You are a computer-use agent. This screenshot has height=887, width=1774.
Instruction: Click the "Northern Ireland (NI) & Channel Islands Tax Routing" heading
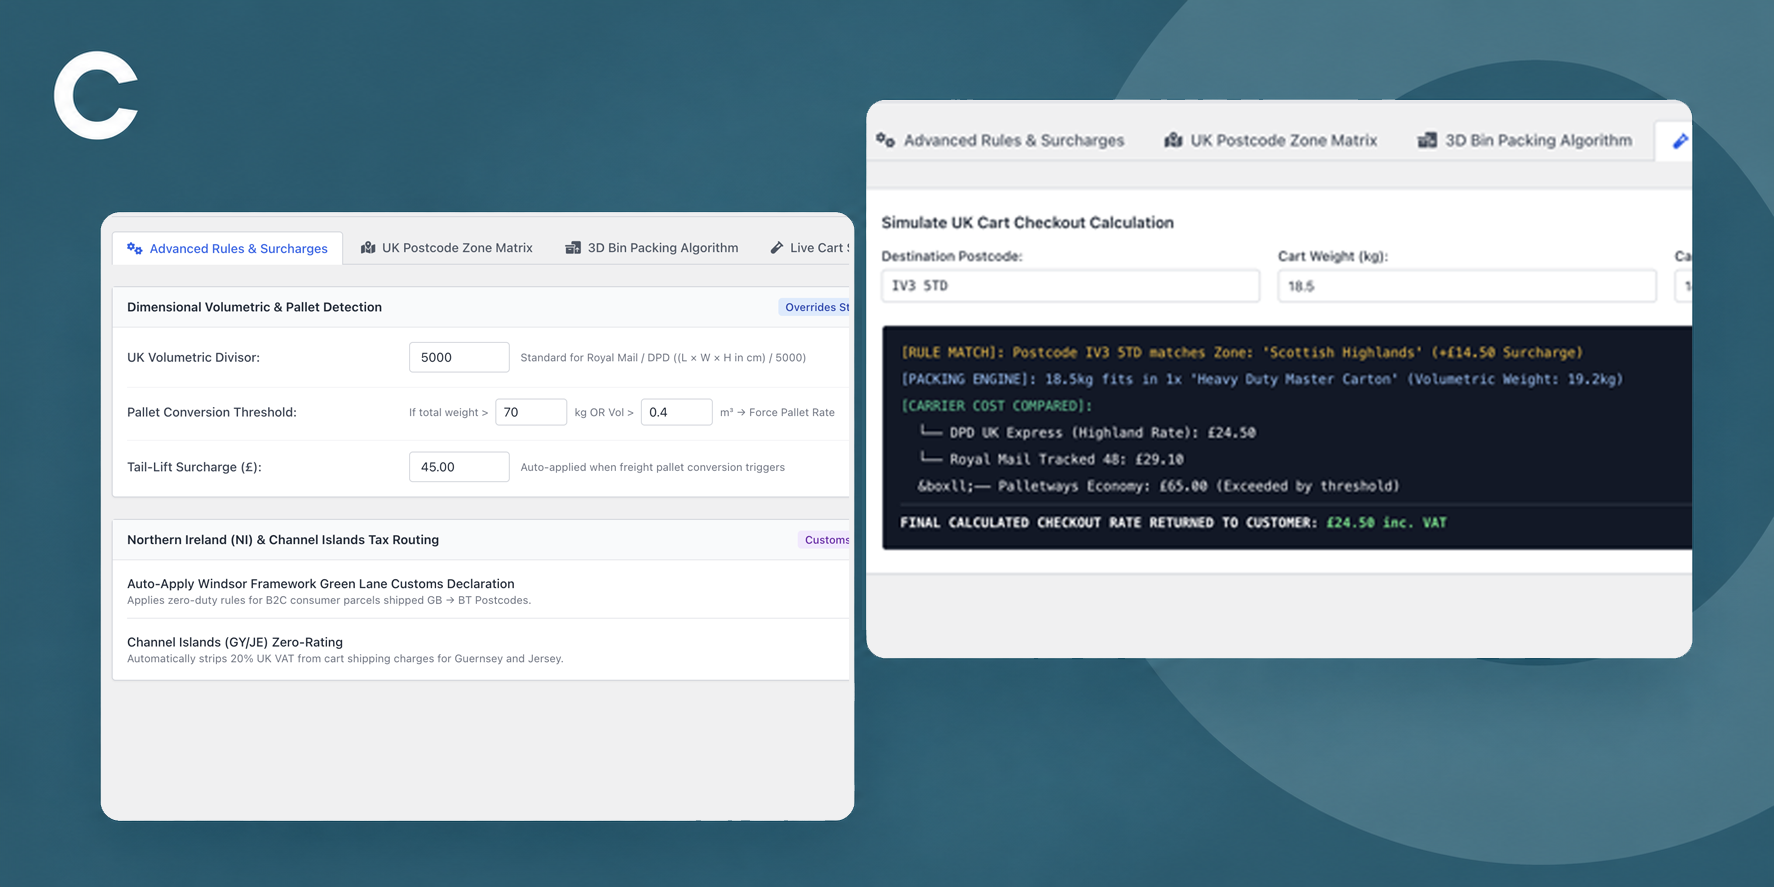click(283, 540)
